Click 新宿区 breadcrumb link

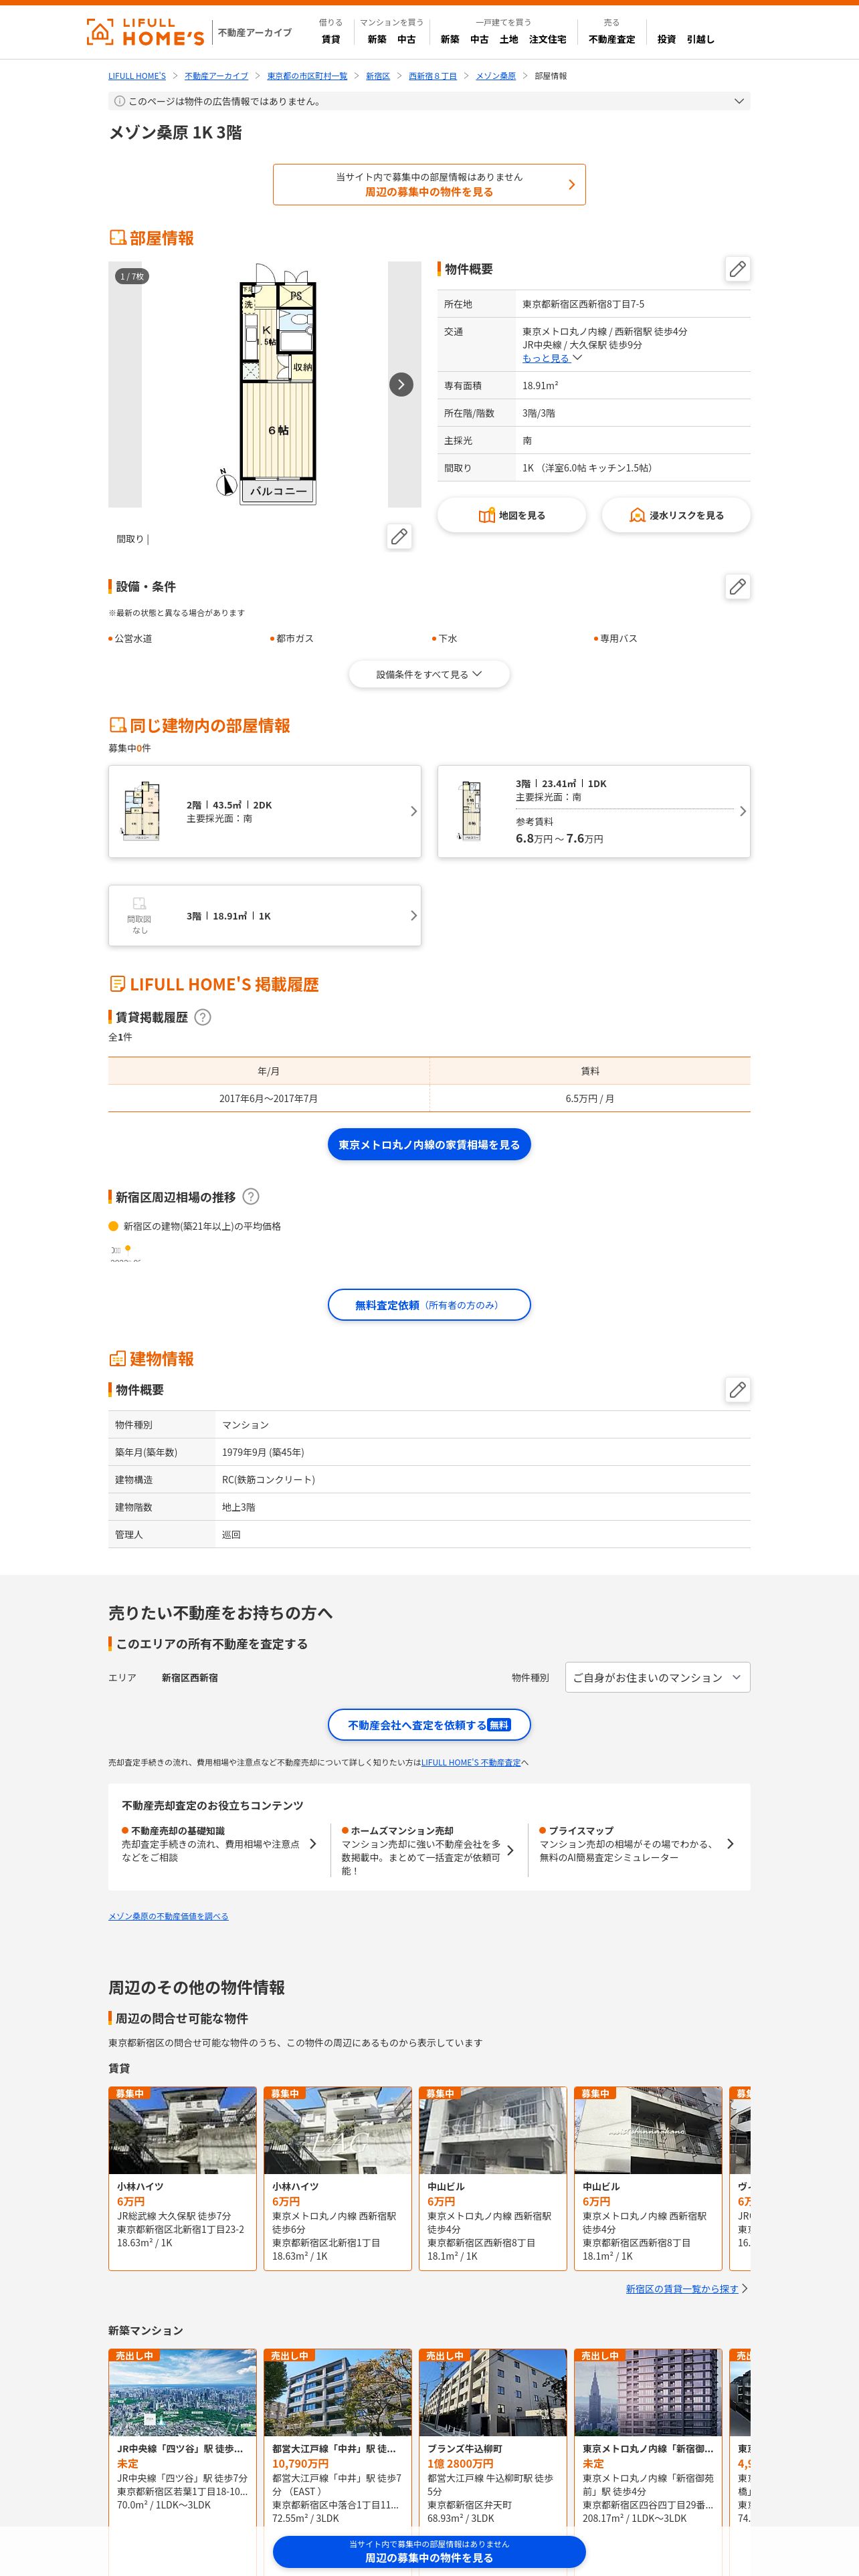tap(378, 76)
